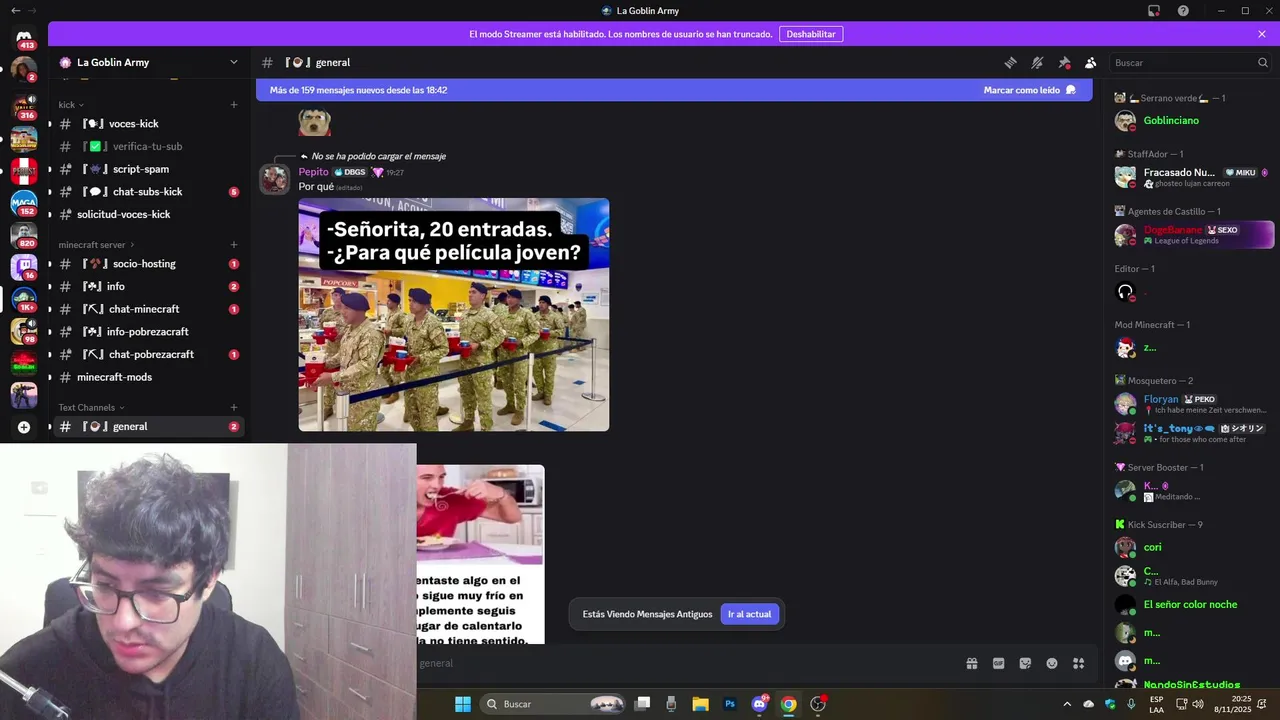This screenshot has width=1280, height=720.
Task: Open member Floryan in member list
Action: point(1194,404)
